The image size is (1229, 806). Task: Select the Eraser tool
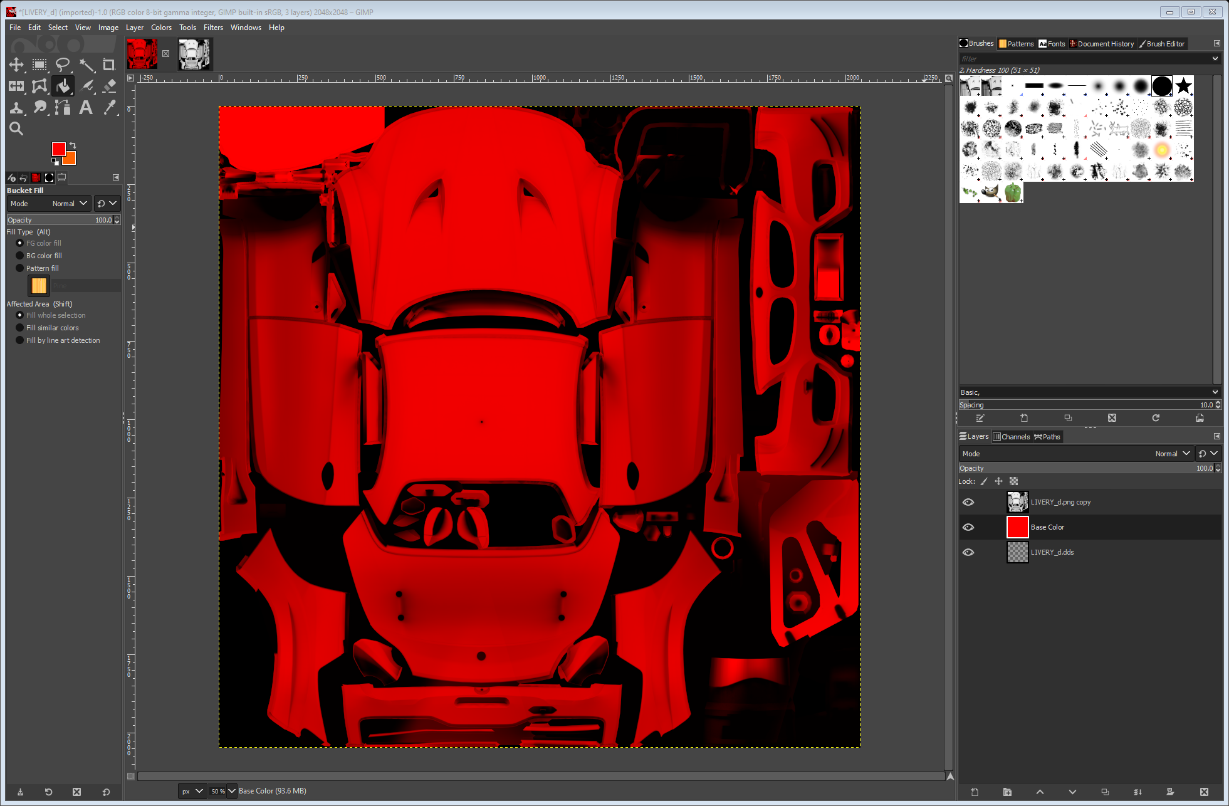109,86
